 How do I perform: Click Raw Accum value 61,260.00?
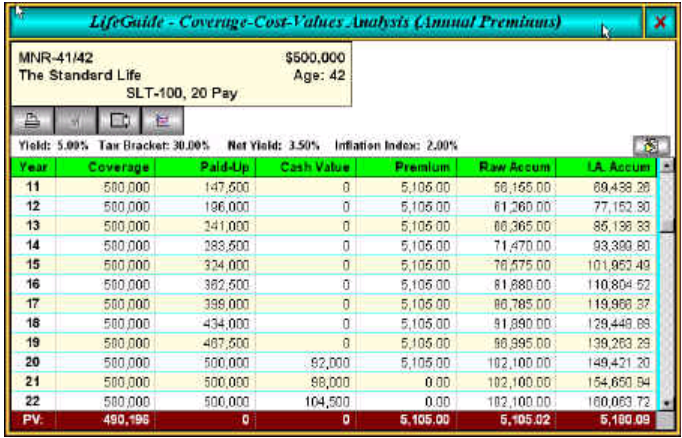point(522,207)
